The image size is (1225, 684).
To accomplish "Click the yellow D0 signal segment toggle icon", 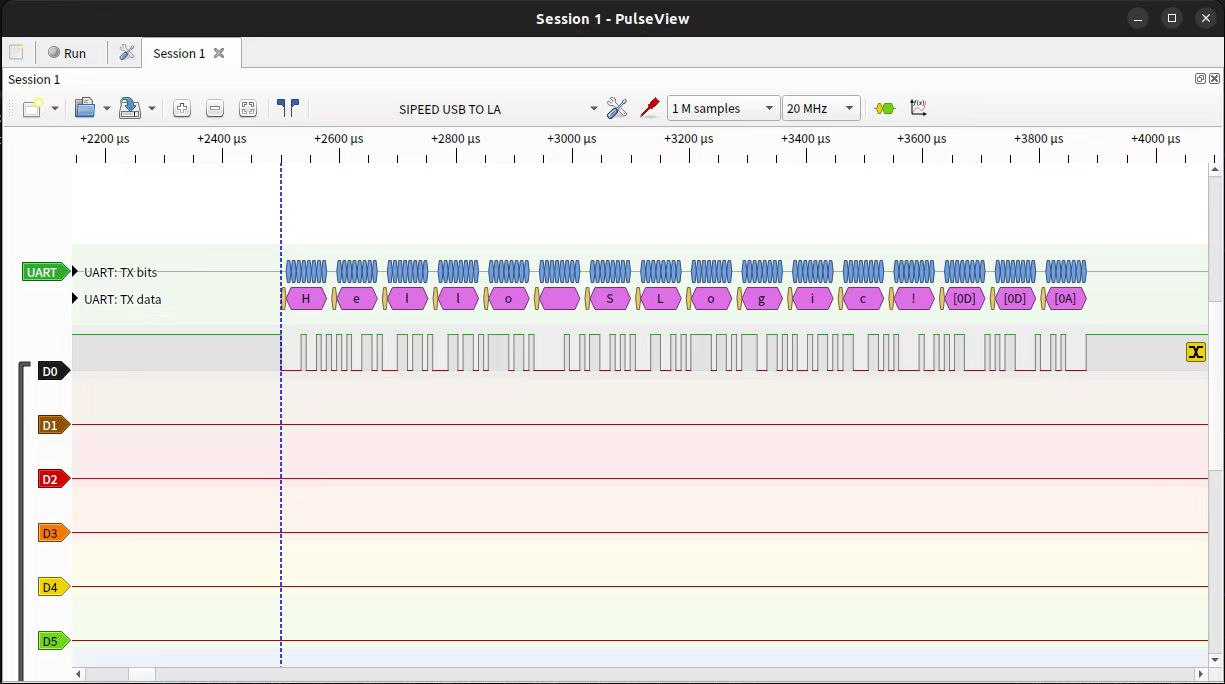I will click(x=1195, y=351).
